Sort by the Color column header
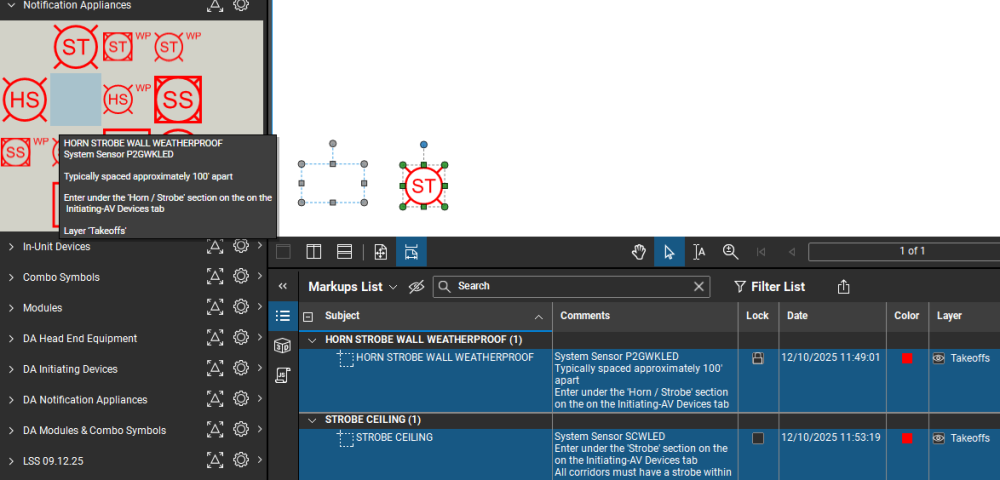 point(907,316)
